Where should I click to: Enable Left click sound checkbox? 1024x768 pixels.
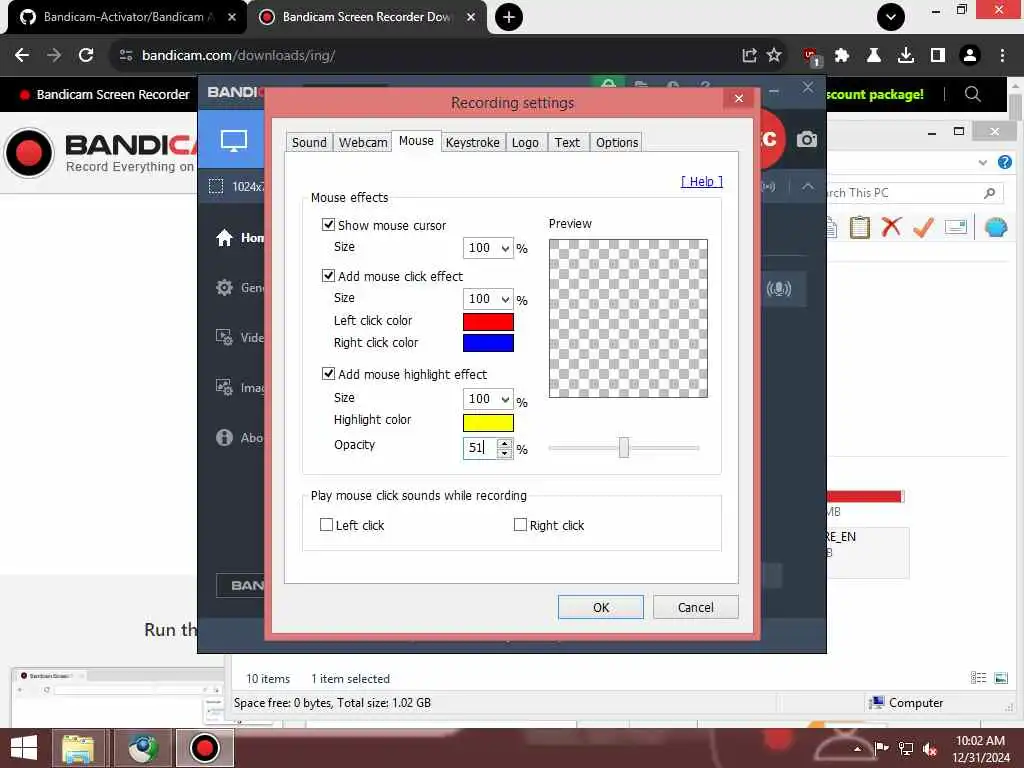point(327,524)
